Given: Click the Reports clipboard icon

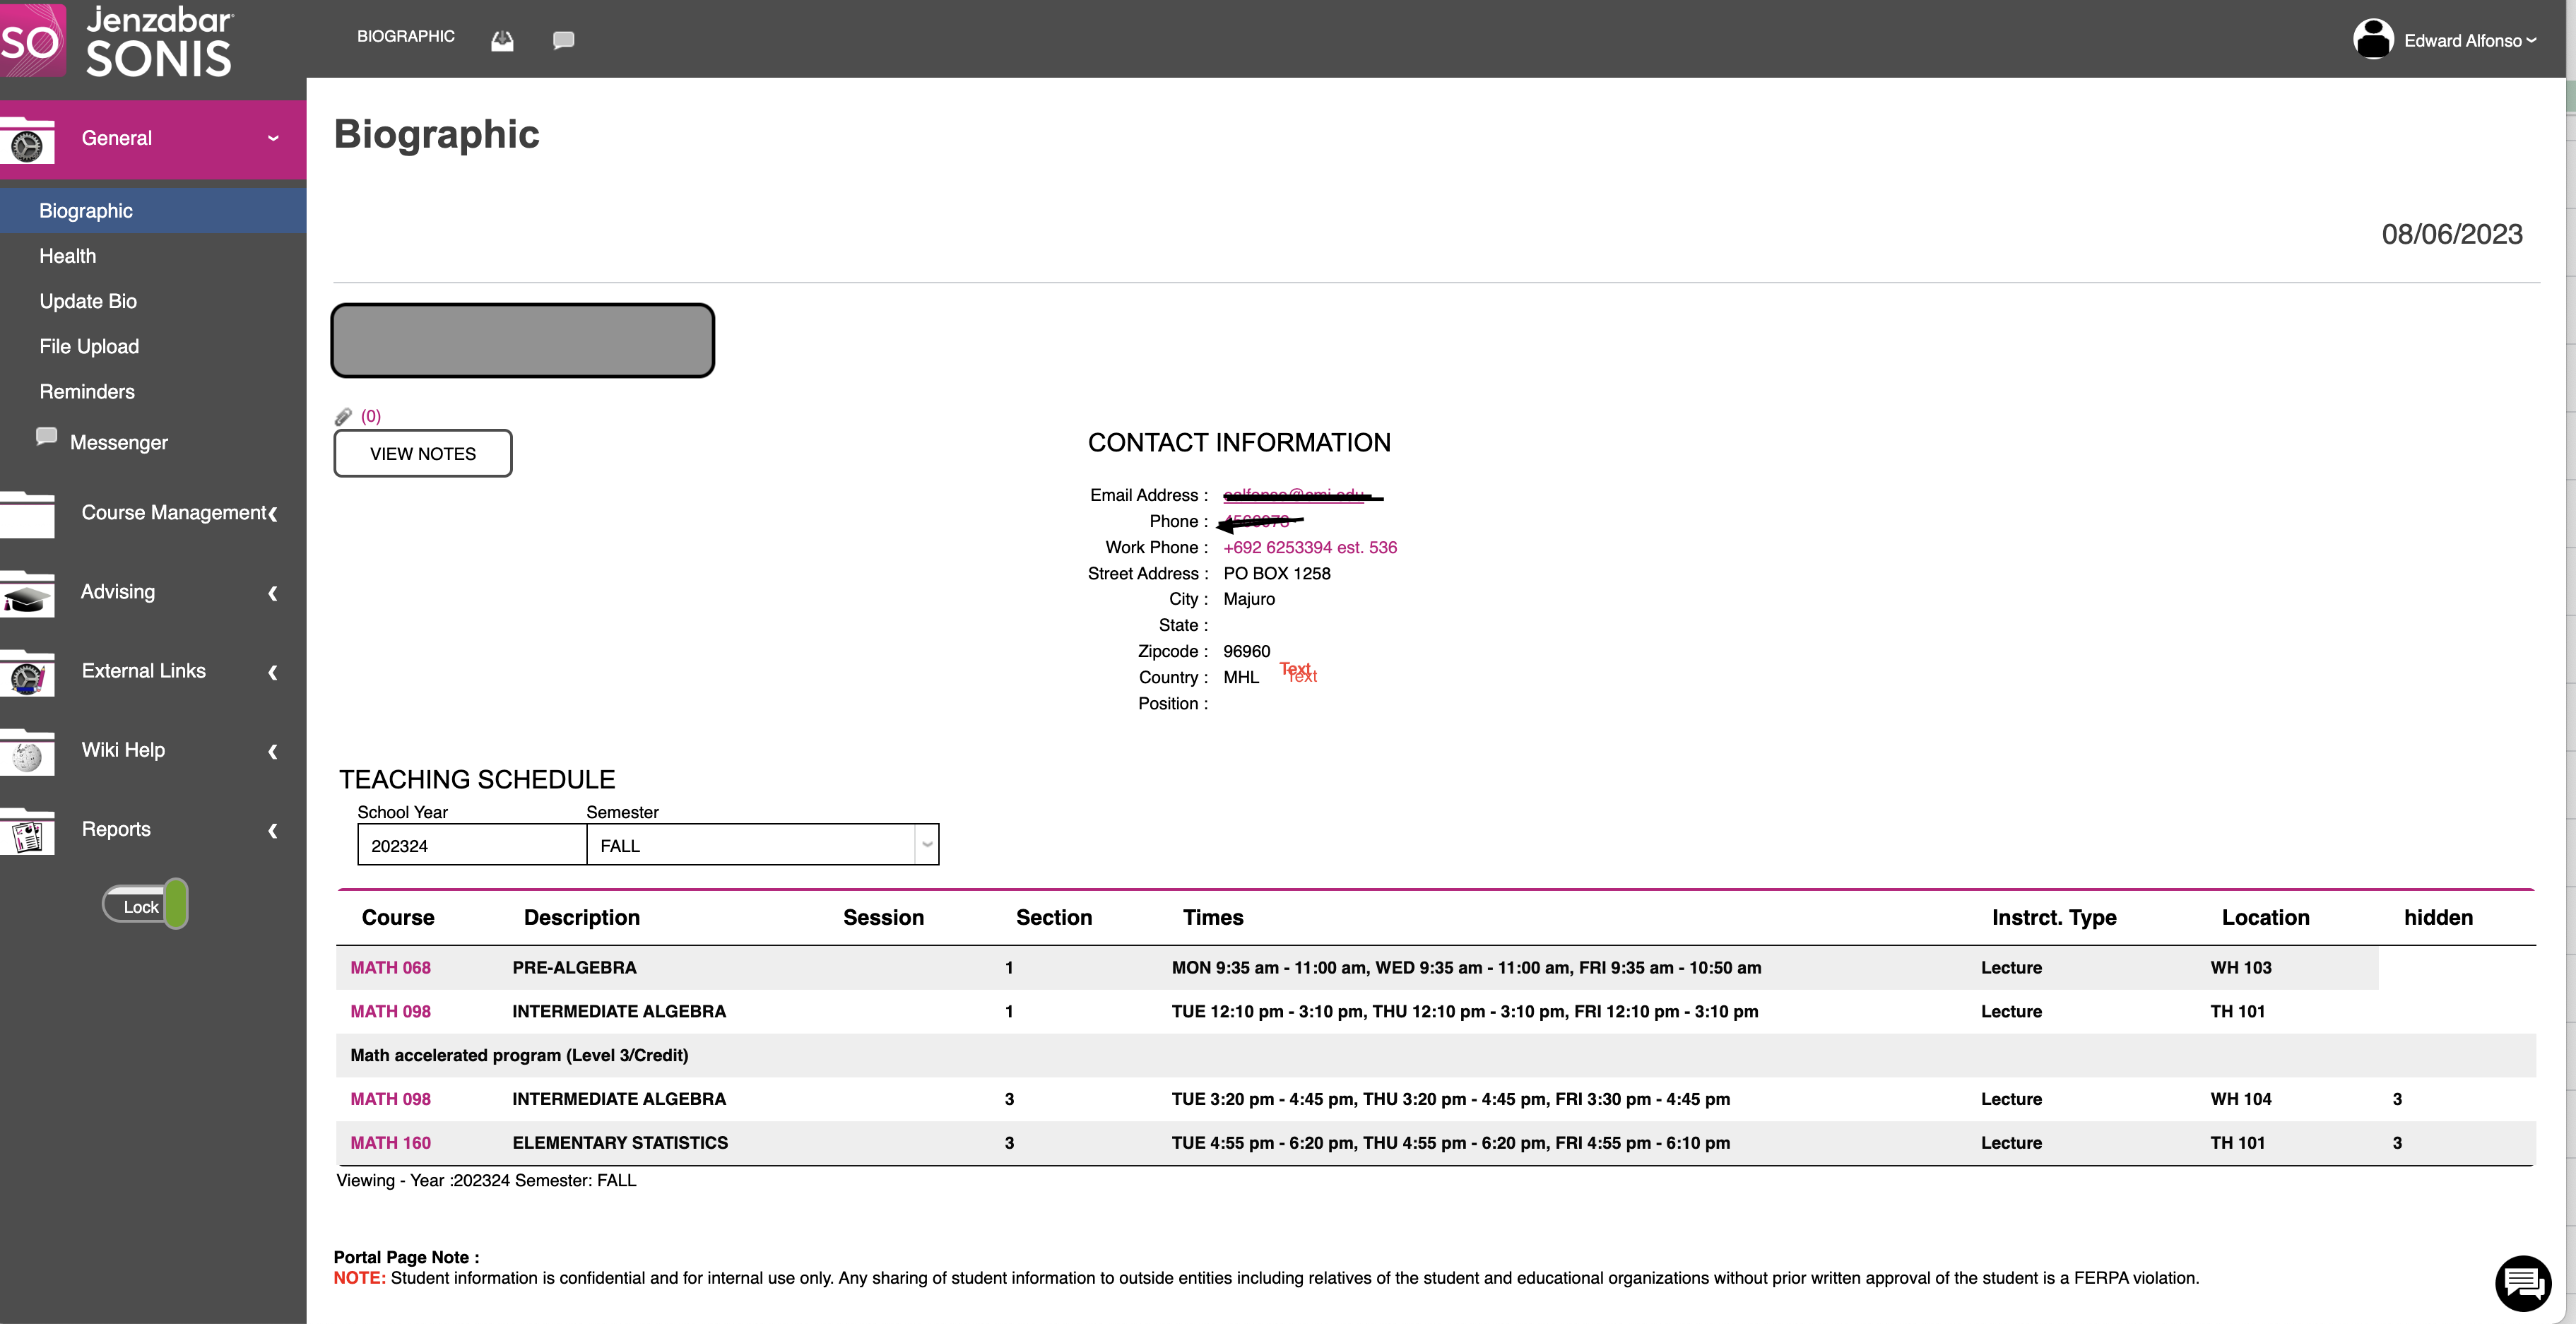Looking at the screenshot, I should click(26, 832).
